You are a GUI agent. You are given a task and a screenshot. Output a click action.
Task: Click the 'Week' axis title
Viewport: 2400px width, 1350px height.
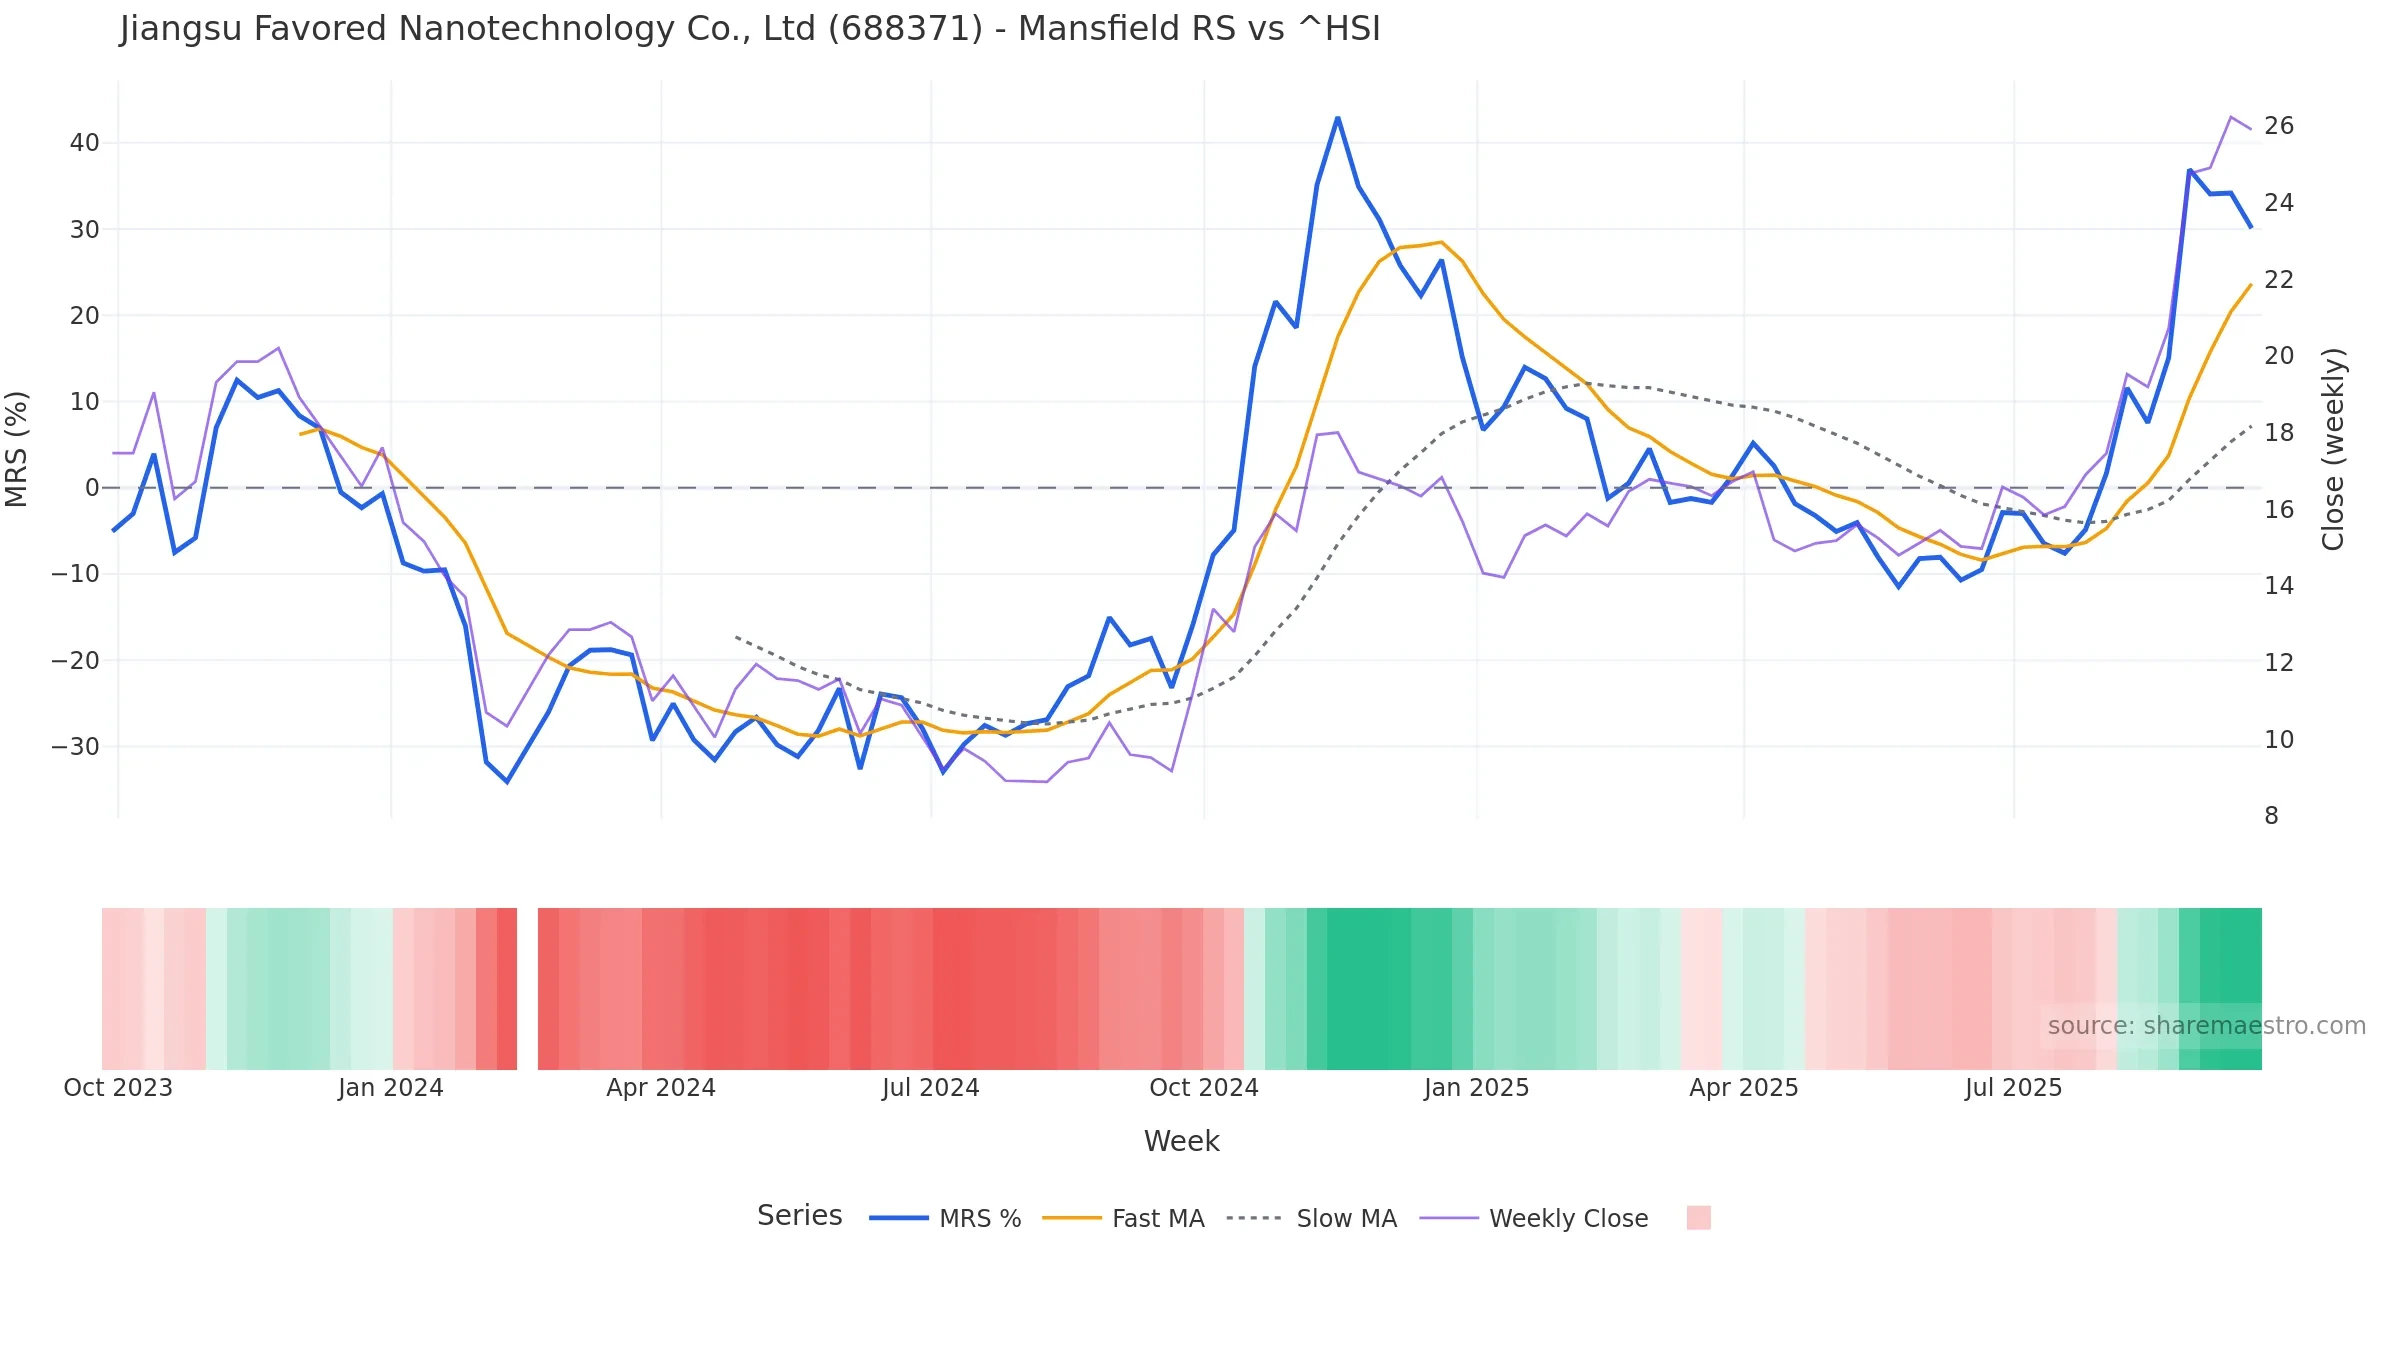tap(1182, 1142)
